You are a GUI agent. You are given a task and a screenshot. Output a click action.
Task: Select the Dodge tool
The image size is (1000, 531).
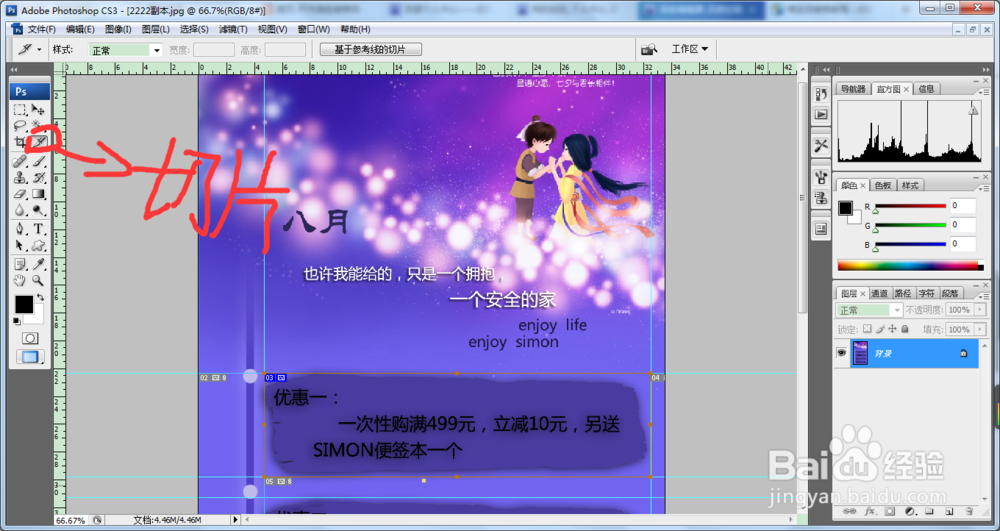click(39, 210)
